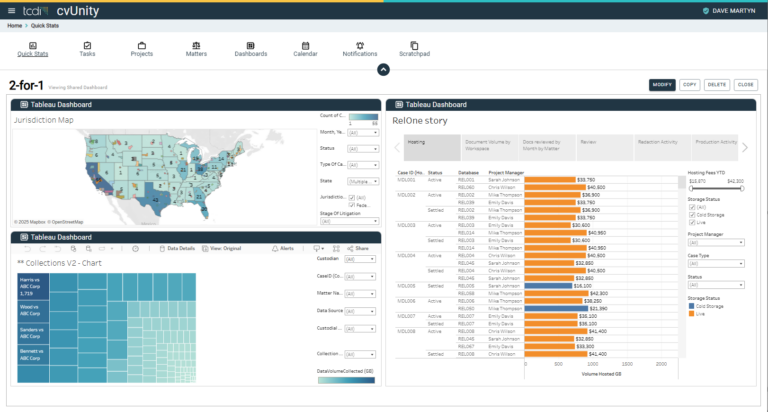Image resolution: width=768 pixels, height=412 pixels.
Task: Uncheck the Live storage status checkbox
Action: coord(692,221)
